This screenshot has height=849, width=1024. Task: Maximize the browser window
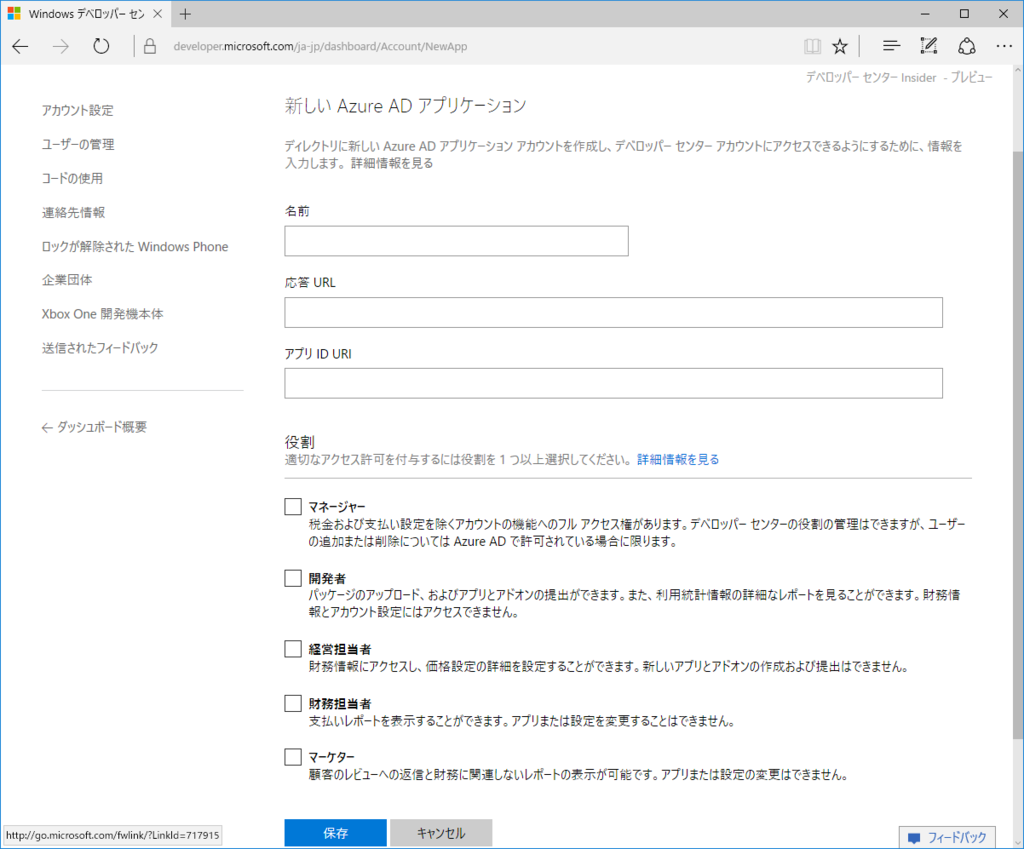[x=964, y=14]
